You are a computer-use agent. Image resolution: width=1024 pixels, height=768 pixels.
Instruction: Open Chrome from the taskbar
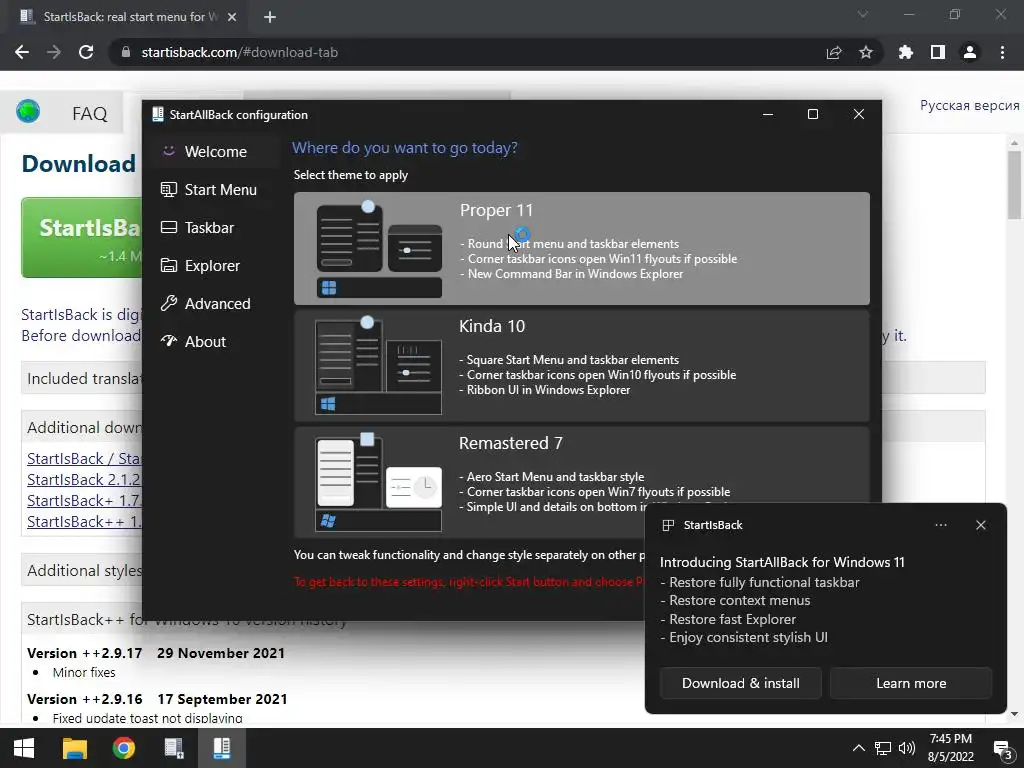tap(123, 748)
